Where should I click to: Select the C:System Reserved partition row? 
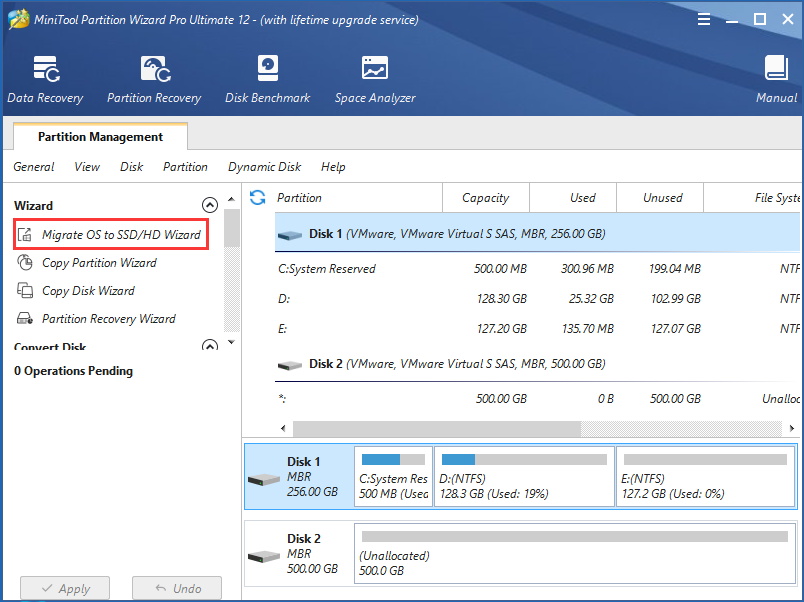click(537, 269)
